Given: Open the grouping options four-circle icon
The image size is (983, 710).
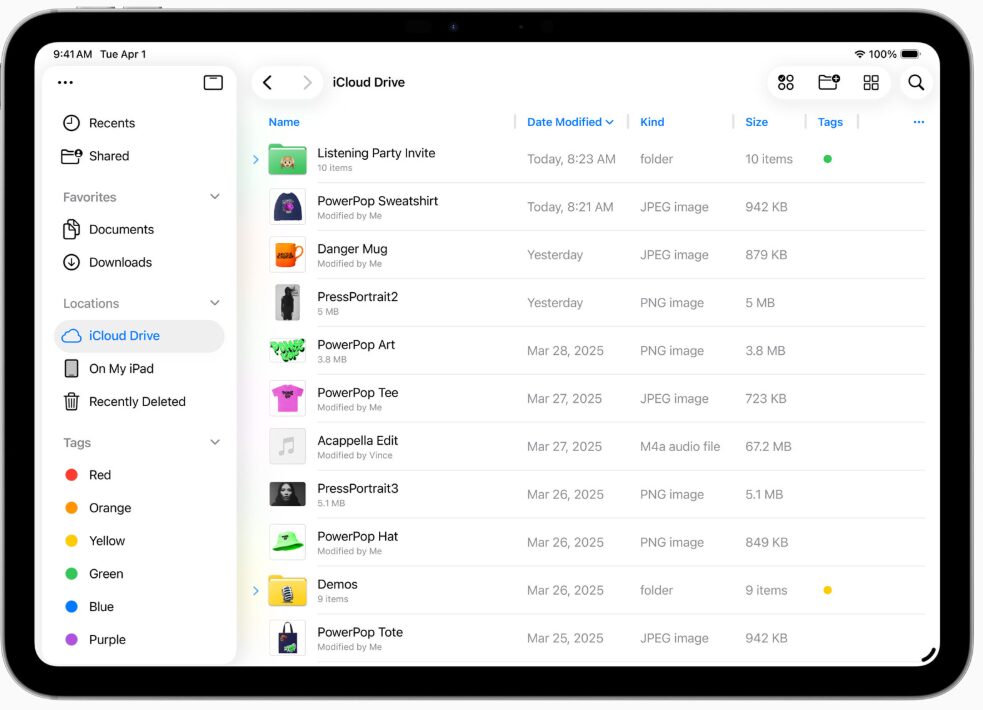Looking at the screenshot, I should [786, 83].
